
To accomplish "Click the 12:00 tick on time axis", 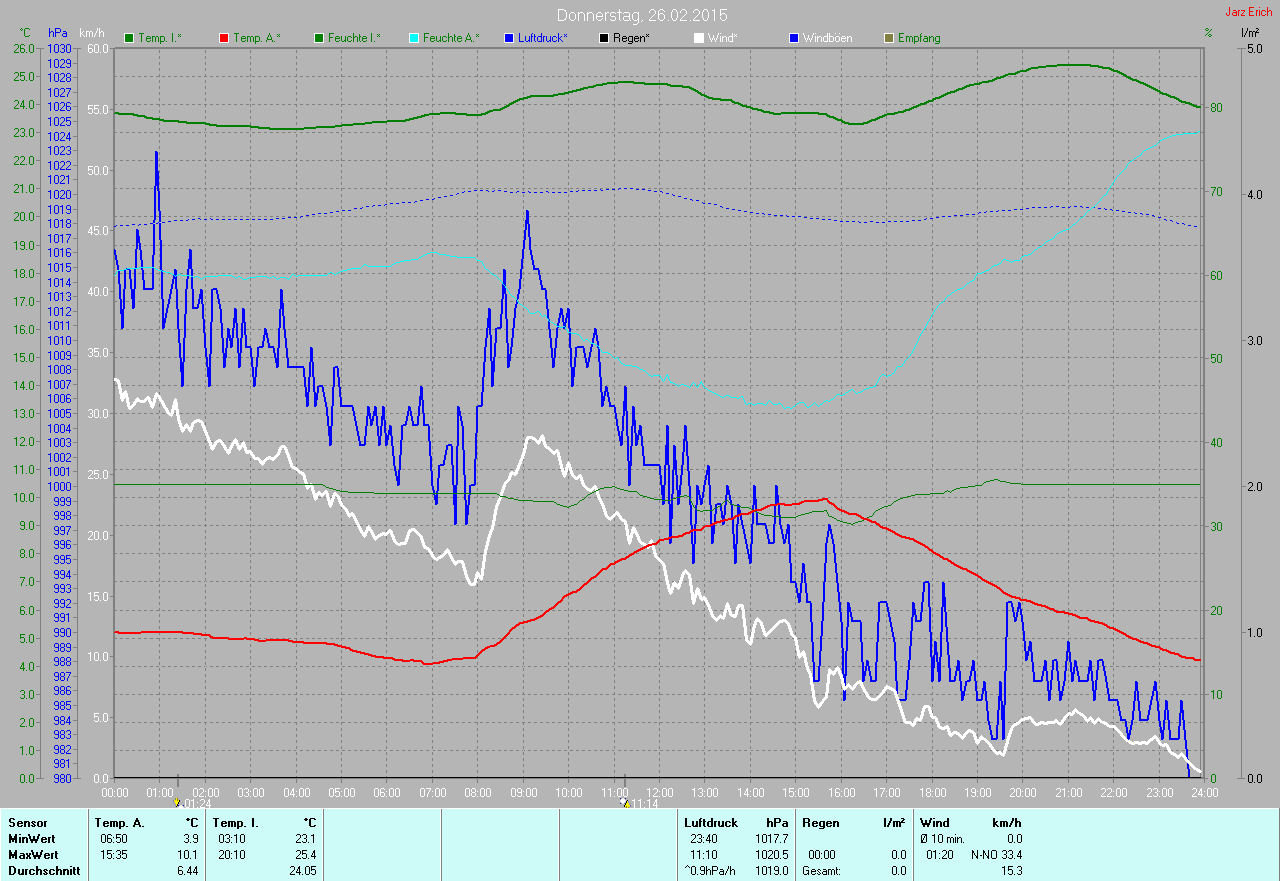I will click(x=659, y=792).
